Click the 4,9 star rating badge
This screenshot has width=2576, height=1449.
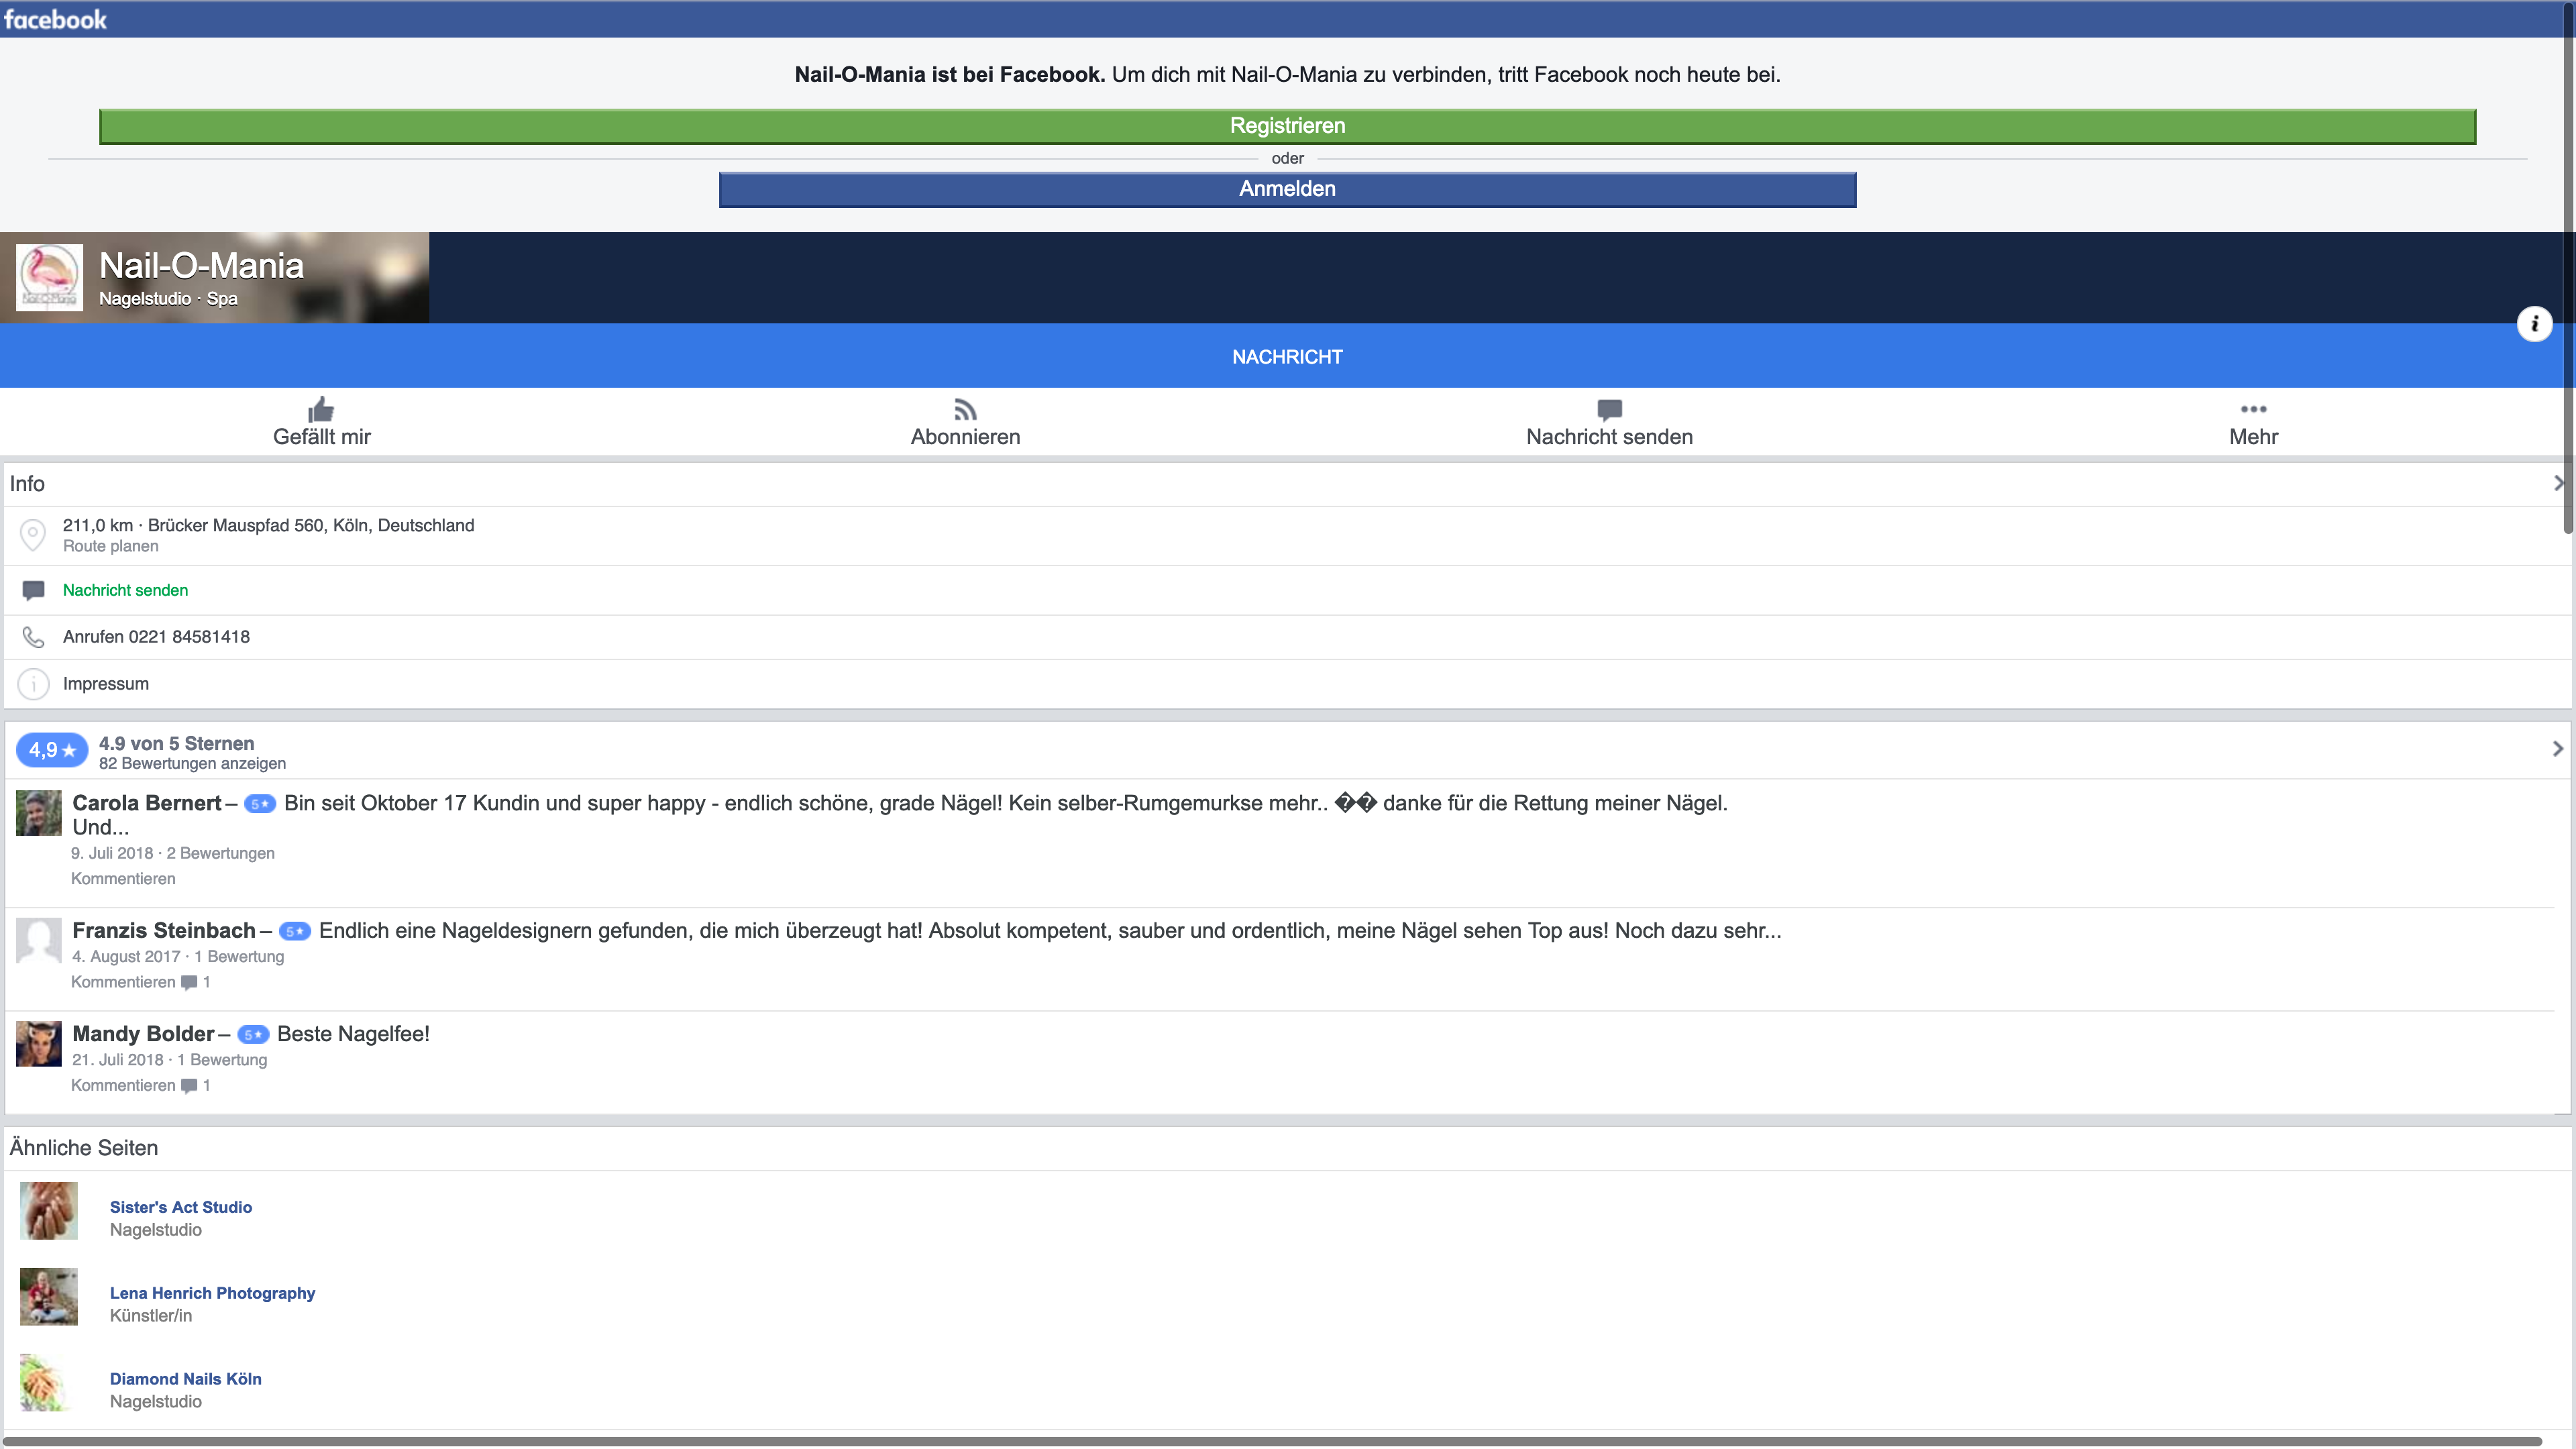51,750
